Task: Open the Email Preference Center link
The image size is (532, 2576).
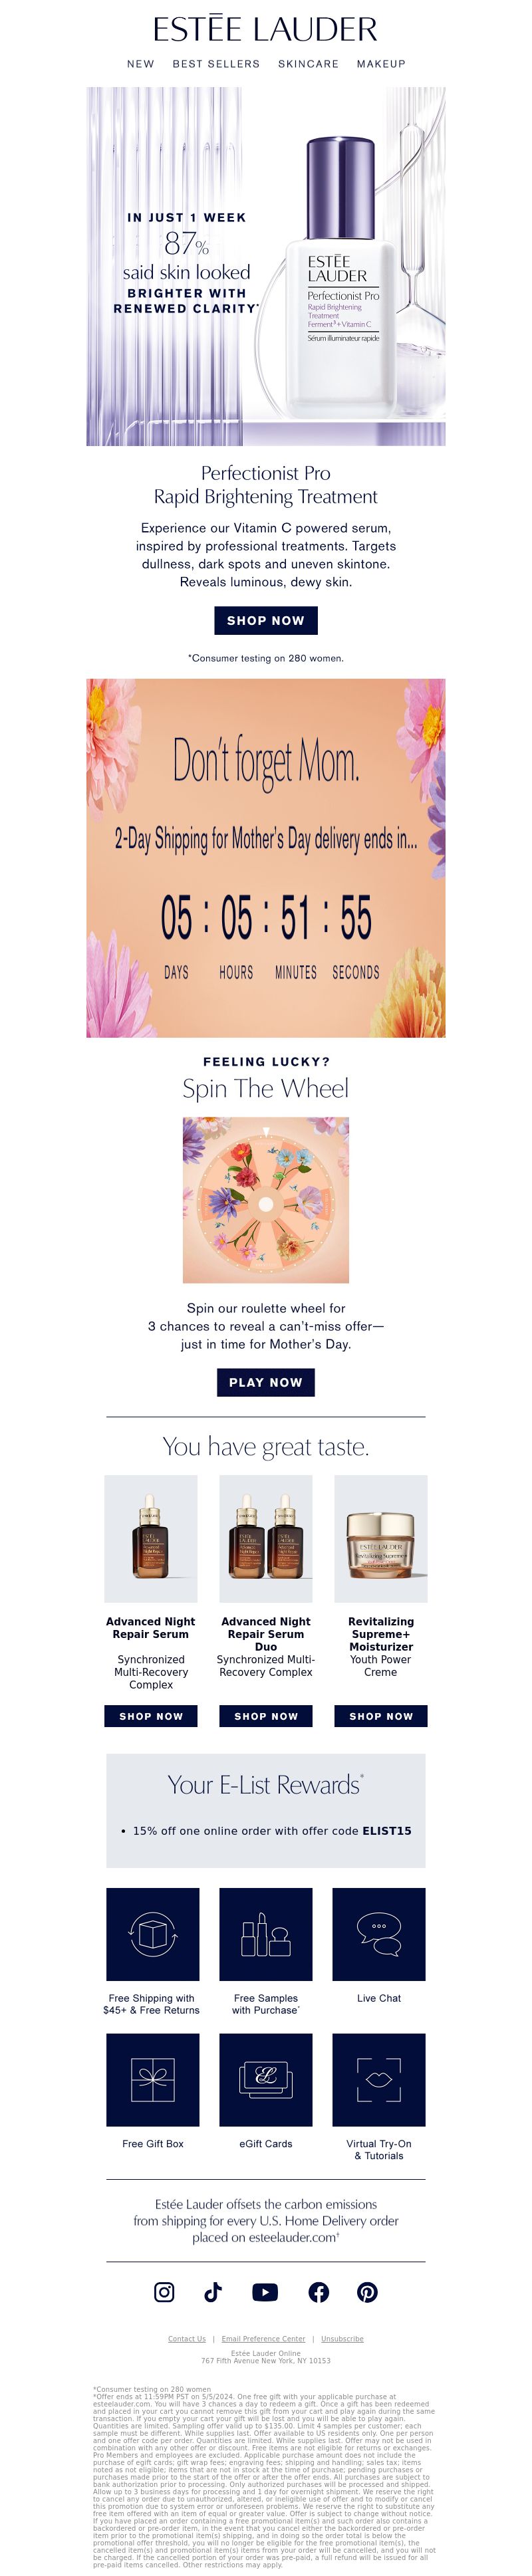Action: 263,2339
